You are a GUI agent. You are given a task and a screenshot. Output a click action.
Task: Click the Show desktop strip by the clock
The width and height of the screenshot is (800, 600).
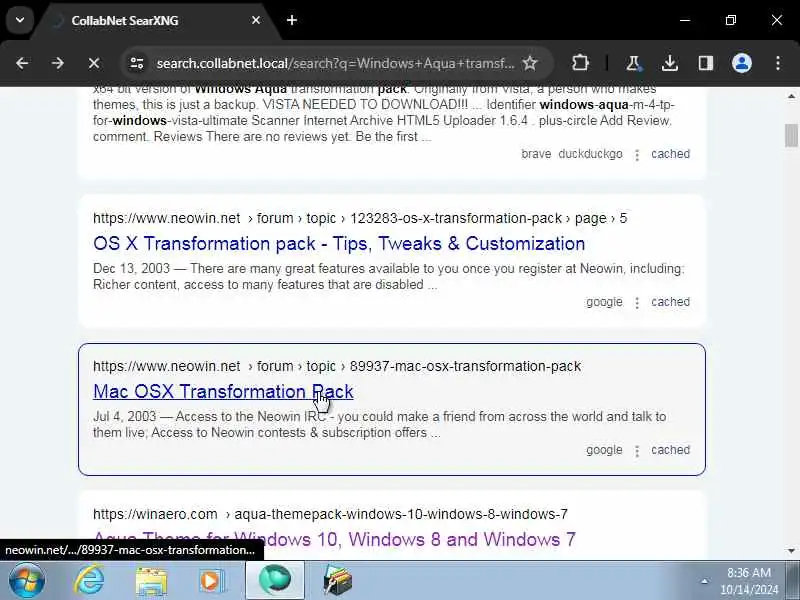click(793, 581)
